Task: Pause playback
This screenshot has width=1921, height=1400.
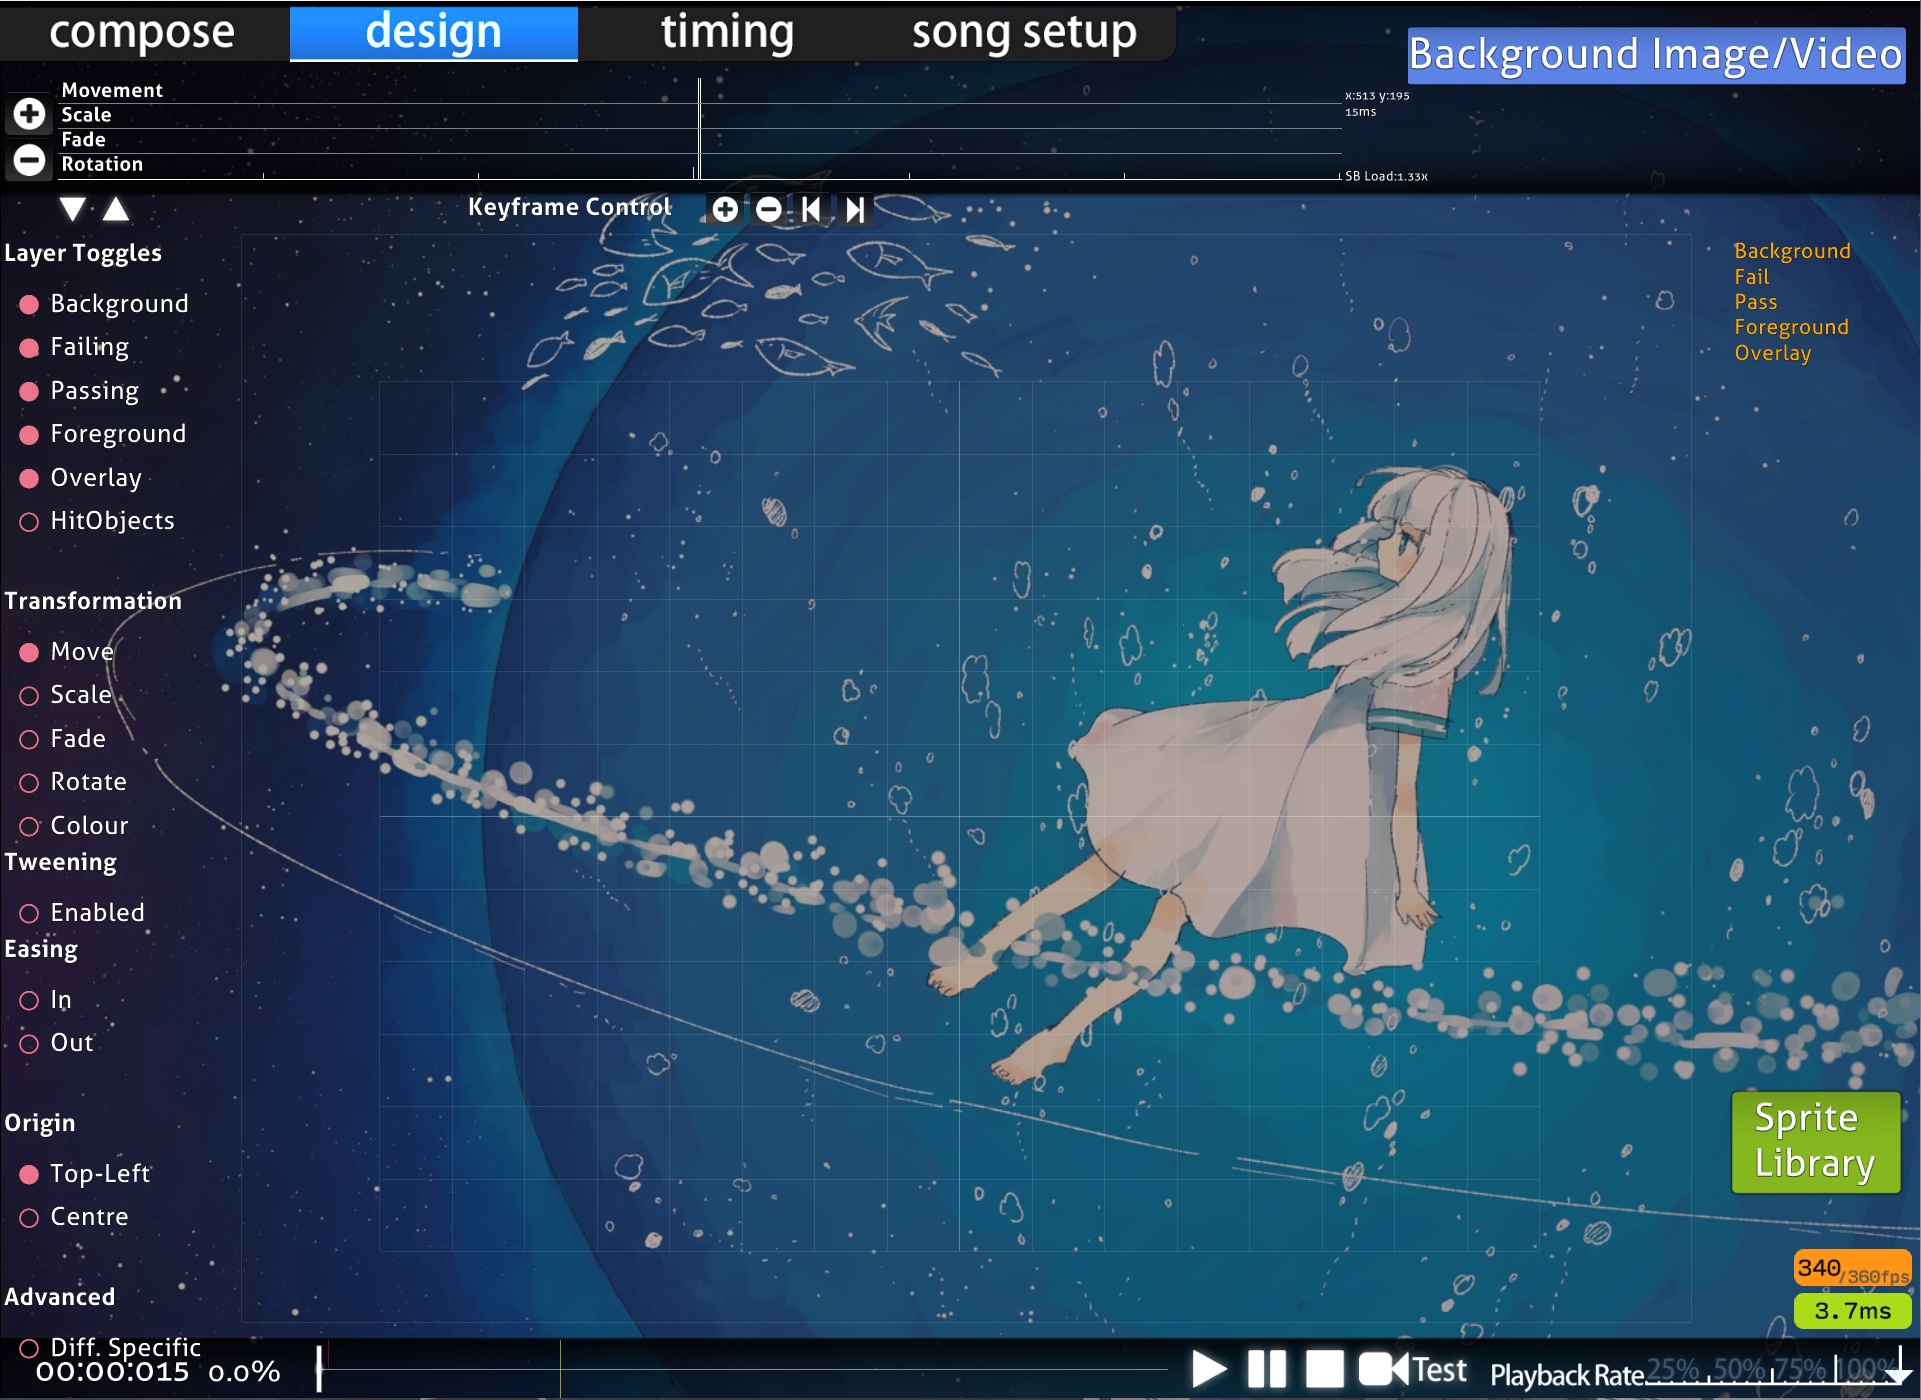Action: click(x=1267, y=1369)
